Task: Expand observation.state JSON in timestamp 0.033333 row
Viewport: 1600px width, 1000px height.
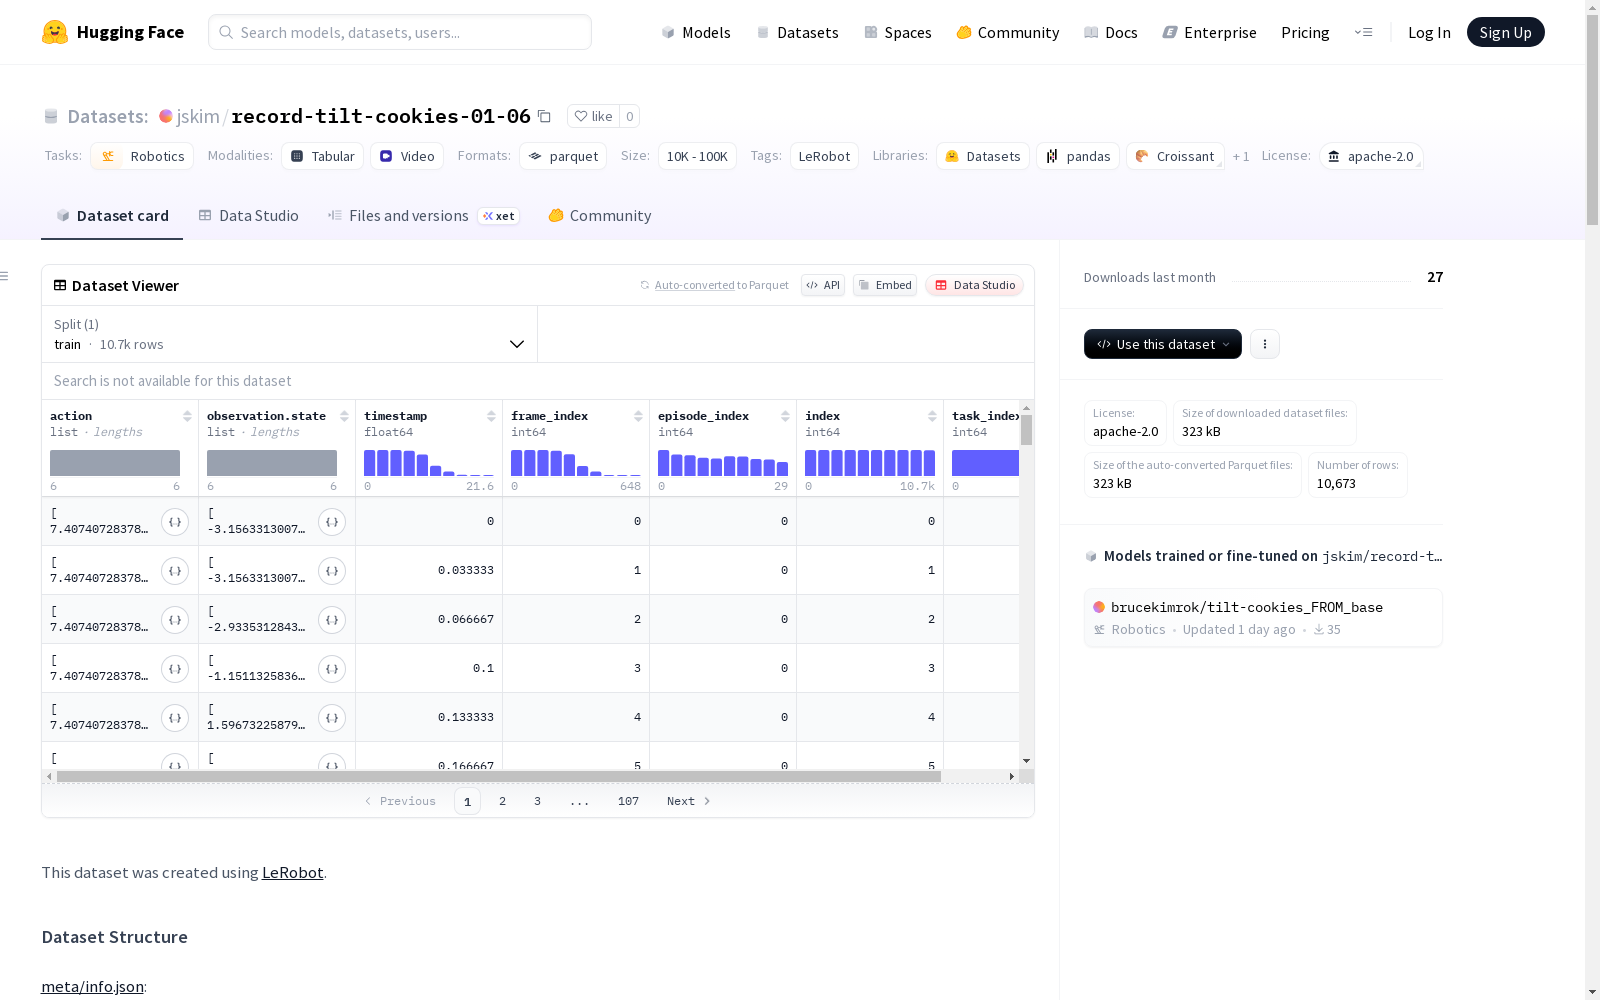Action: [x=332, y=571]
